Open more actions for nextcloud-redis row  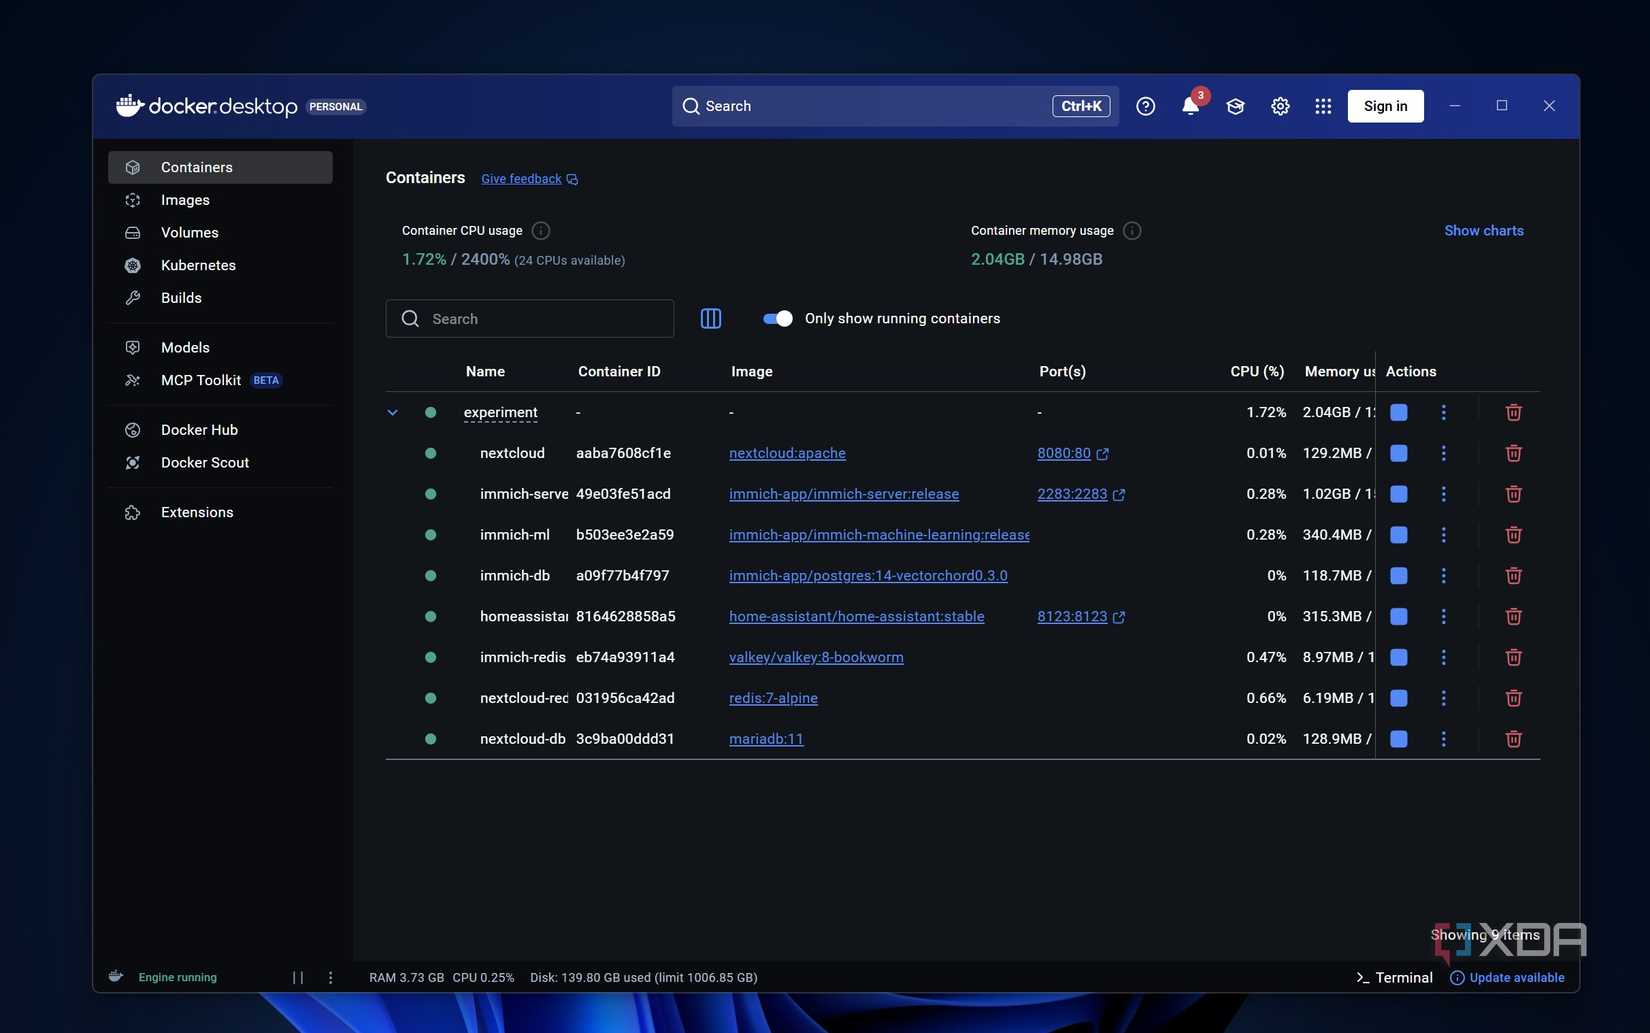click(1443, 698)
